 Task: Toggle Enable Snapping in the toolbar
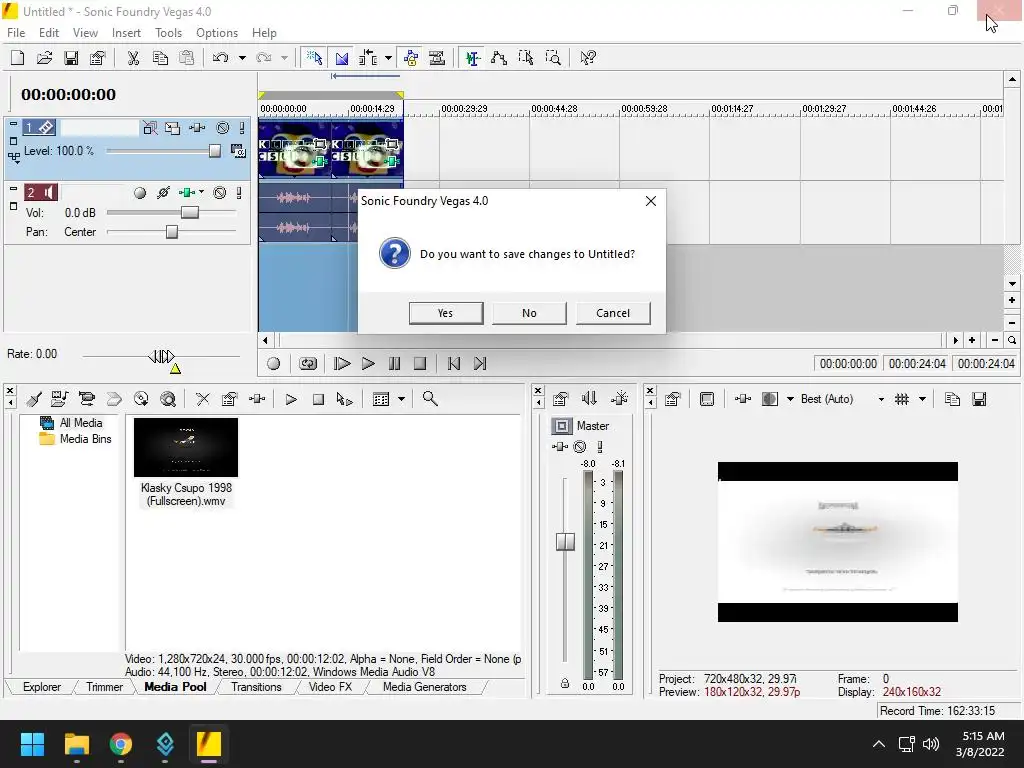pyautogui.click(x=315, y=58)
